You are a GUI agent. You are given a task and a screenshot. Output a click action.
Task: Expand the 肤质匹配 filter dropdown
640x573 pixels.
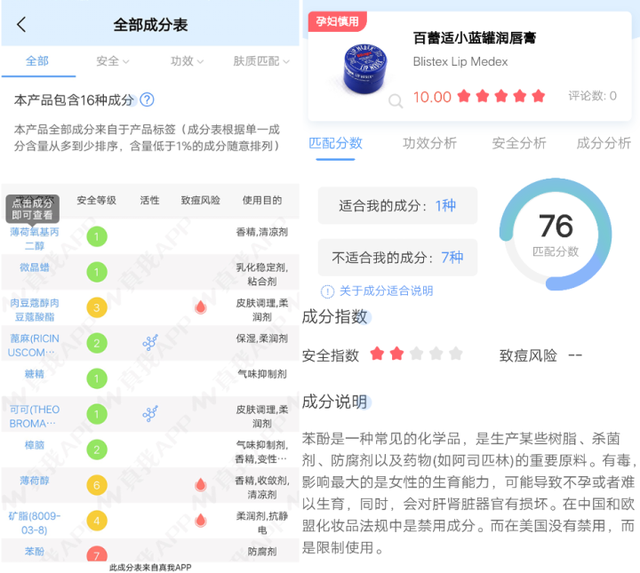[x=261, y=61]
